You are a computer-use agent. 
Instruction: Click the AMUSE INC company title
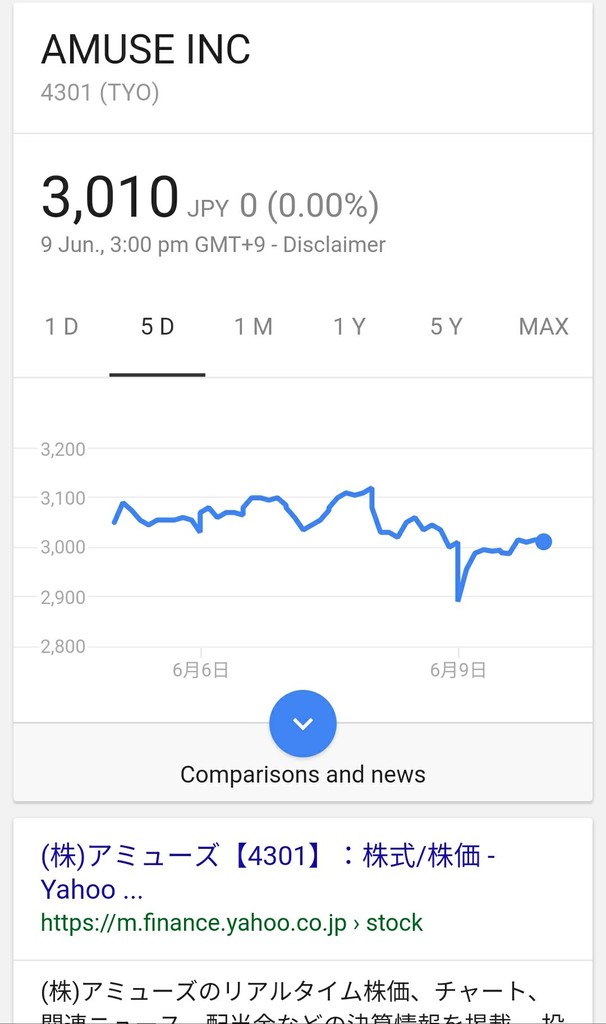[x=146, y=49]
